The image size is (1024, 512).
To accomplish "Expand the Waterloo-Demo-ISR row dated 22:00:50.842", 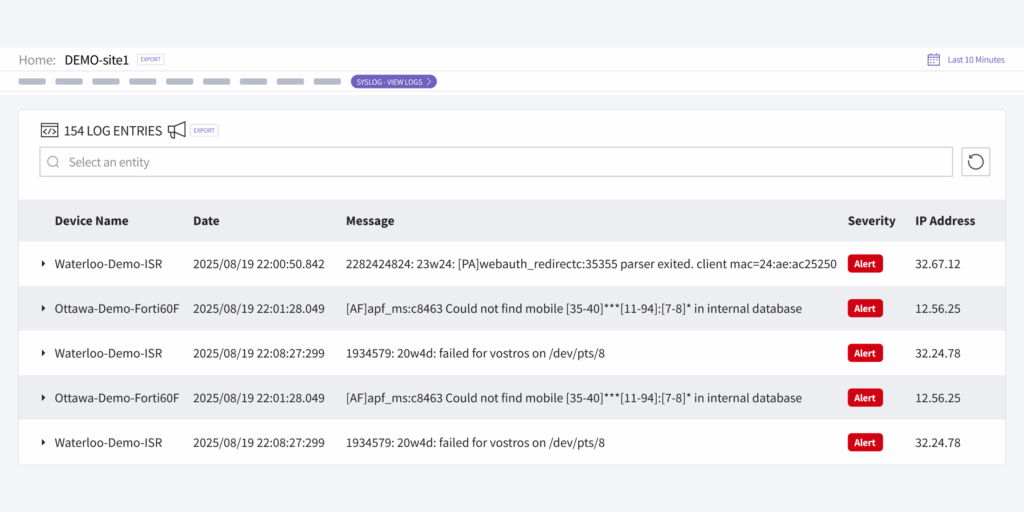I will coord(43,264).
